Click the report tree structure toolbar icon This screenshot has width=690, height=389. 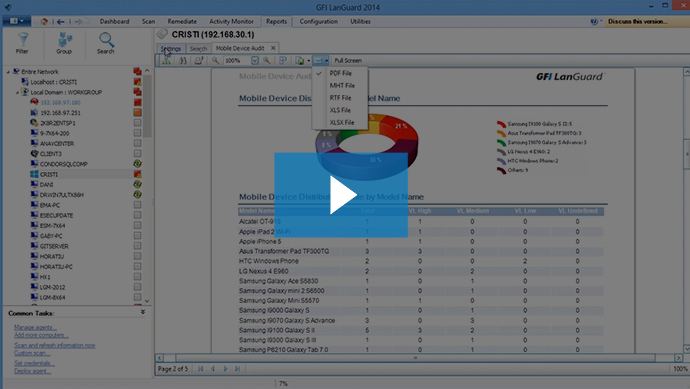pyautogui.click(x=166, y=61)
